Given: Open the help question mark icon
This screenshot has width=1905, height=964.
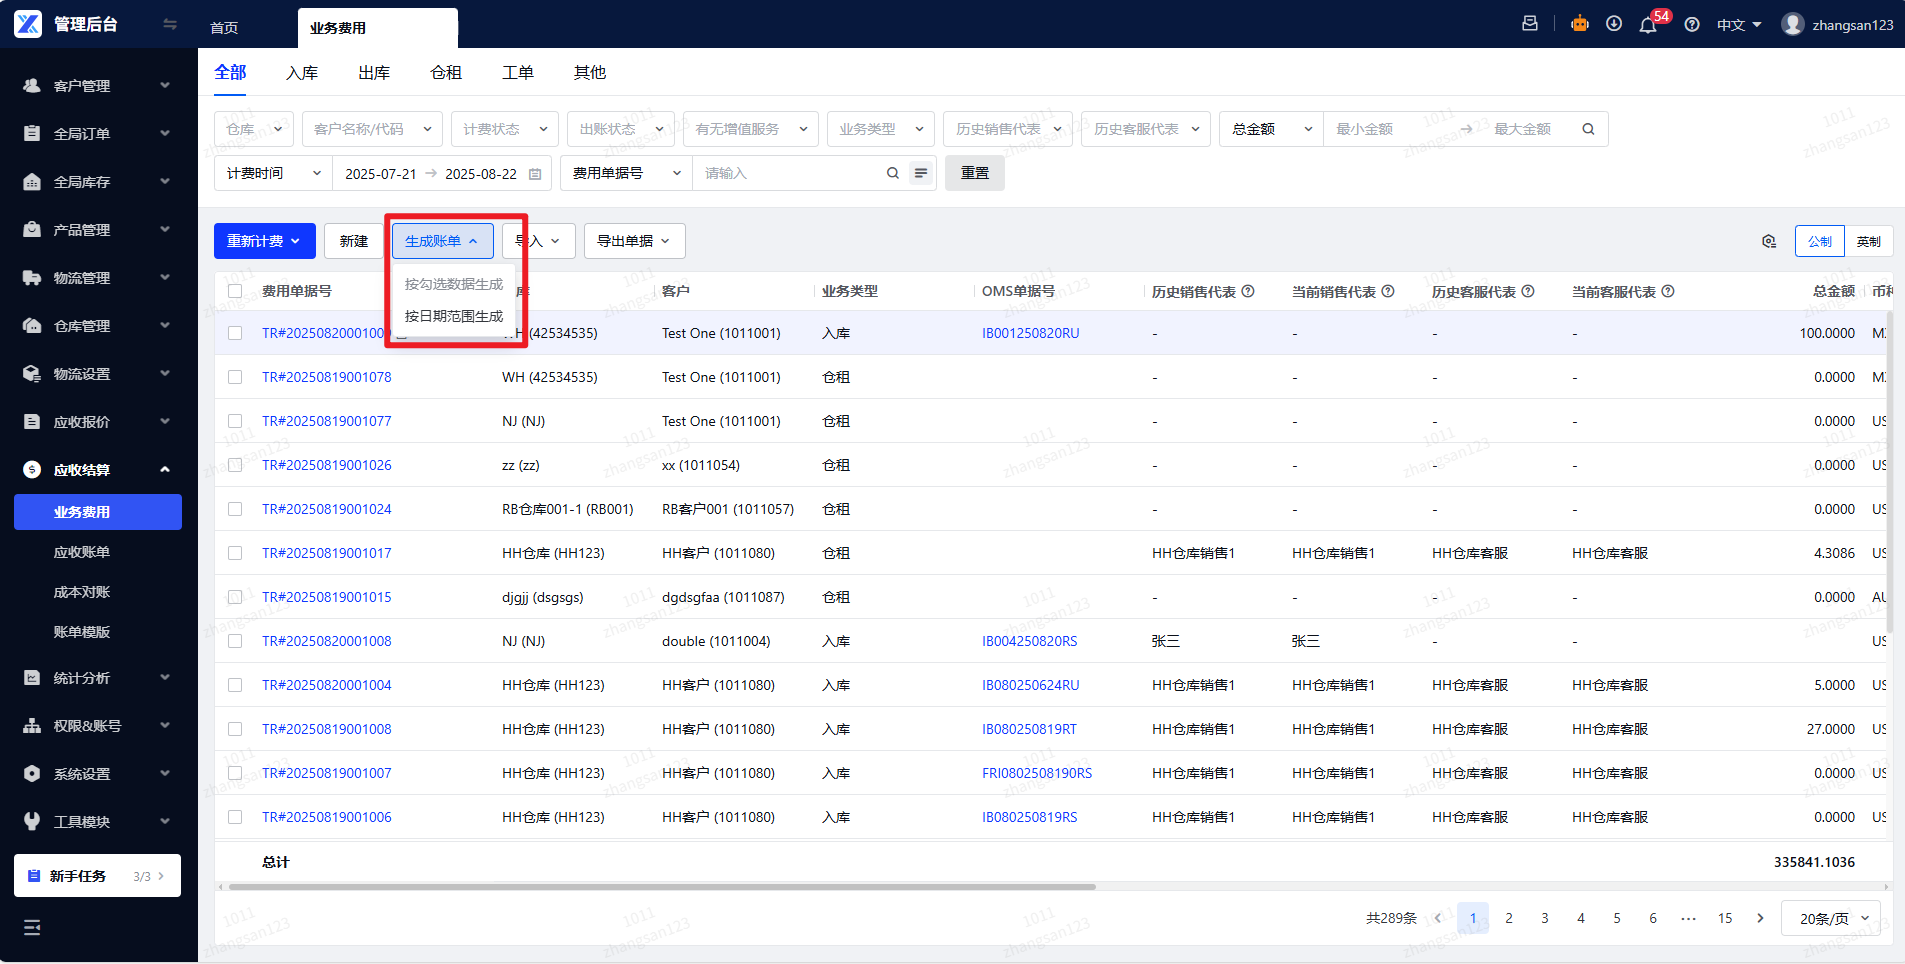Looking at the screenshot, I should (x=1692, y=25).
